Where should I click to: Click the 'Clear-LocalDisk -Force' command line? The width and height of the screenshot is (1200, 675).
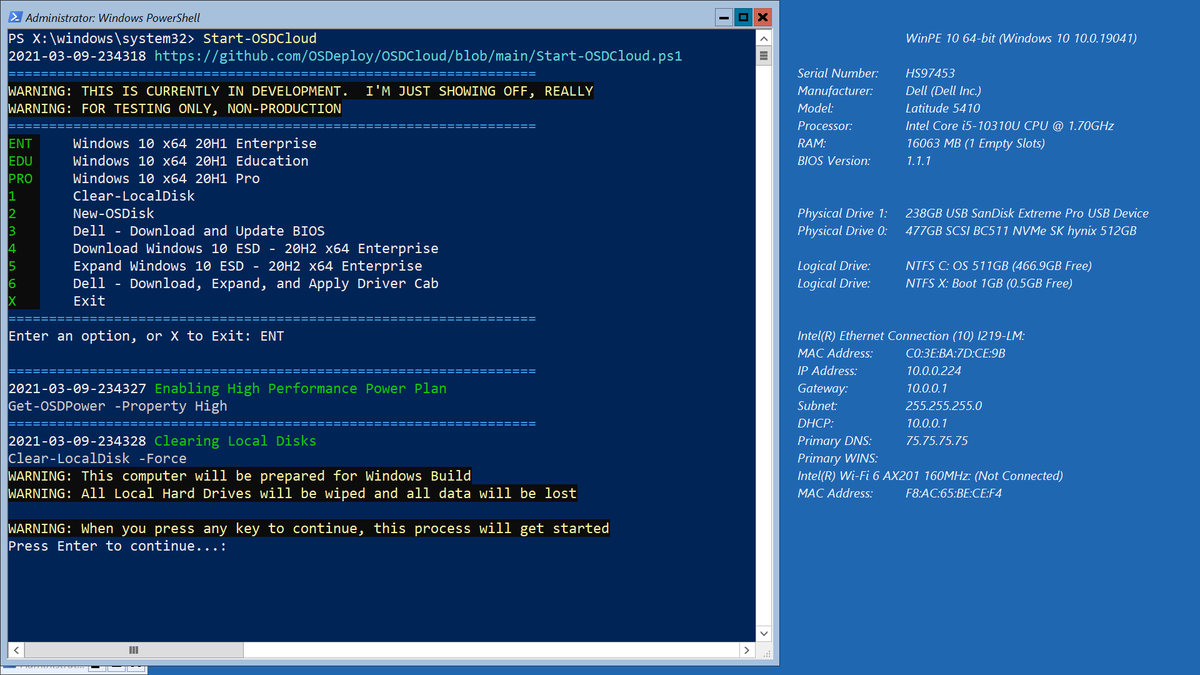97,458
